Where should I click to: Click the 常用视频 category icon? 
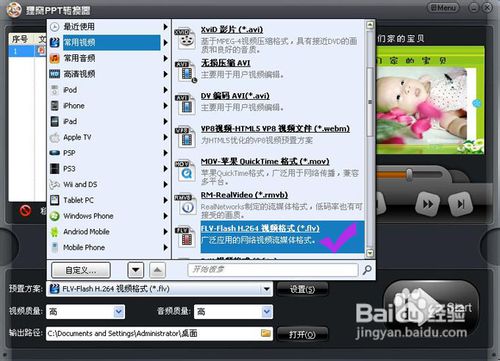tap(55, 42)
